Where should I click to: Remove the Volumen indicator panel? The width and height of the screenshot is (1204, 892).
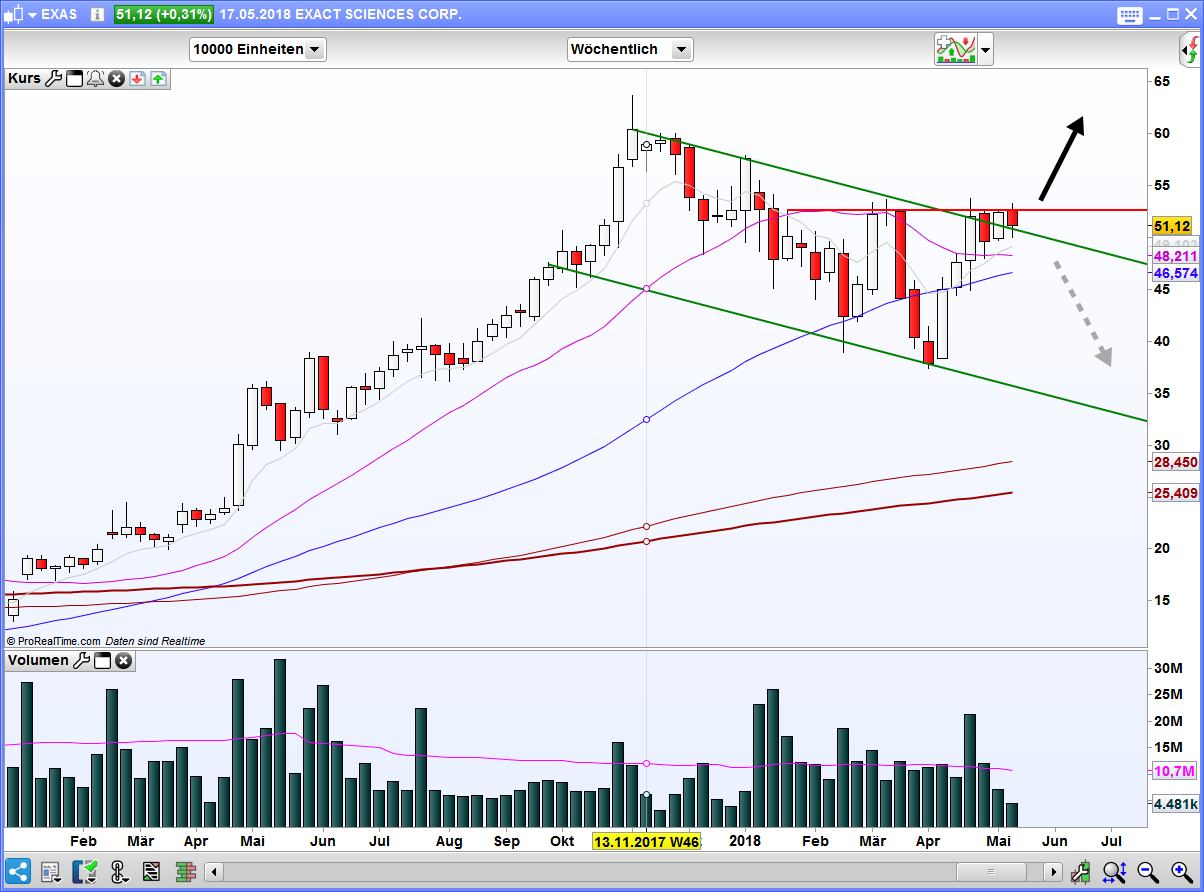click(x=123, y=660)
